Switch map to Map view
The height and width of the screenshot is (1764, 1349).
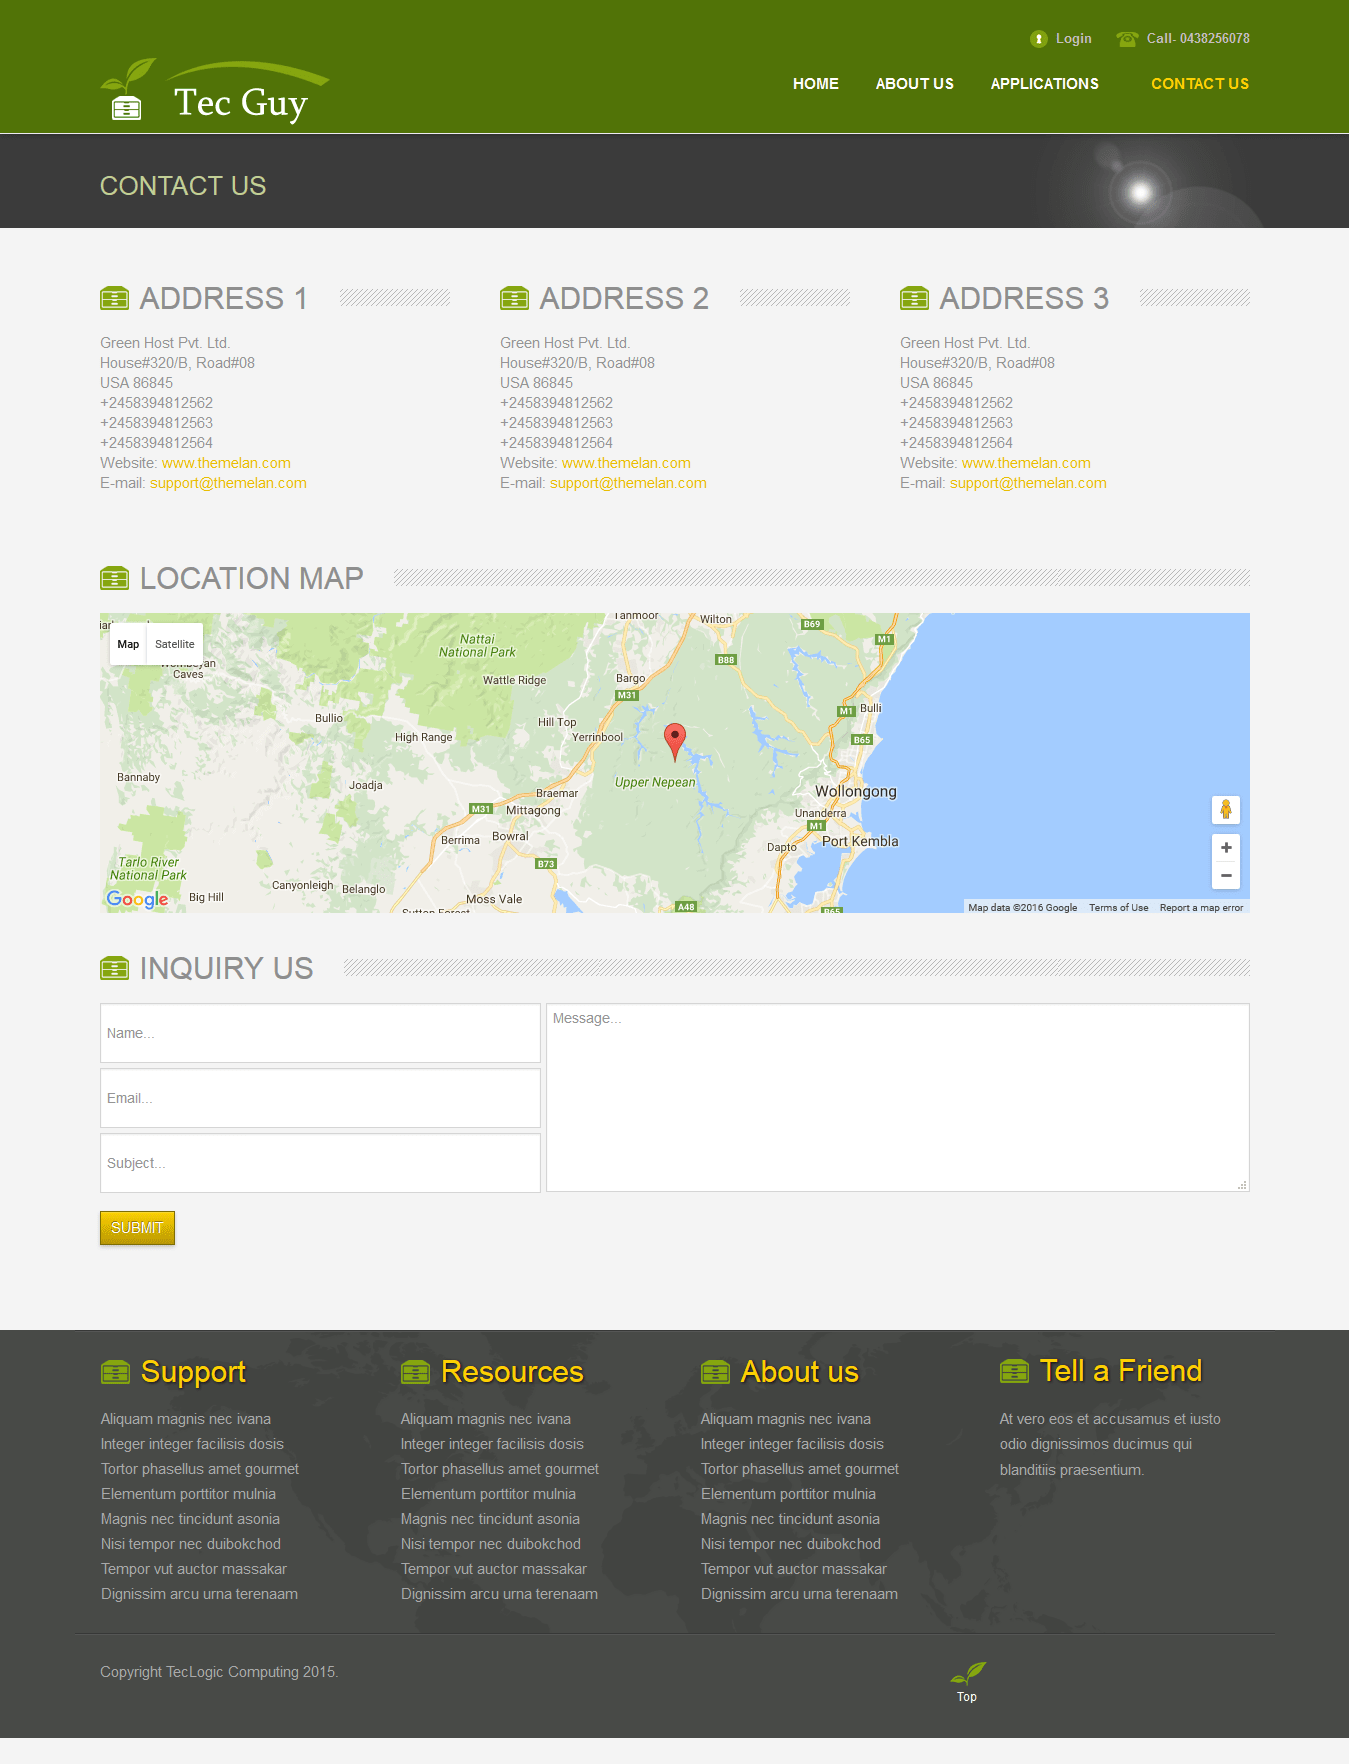[x=128, y=644]
